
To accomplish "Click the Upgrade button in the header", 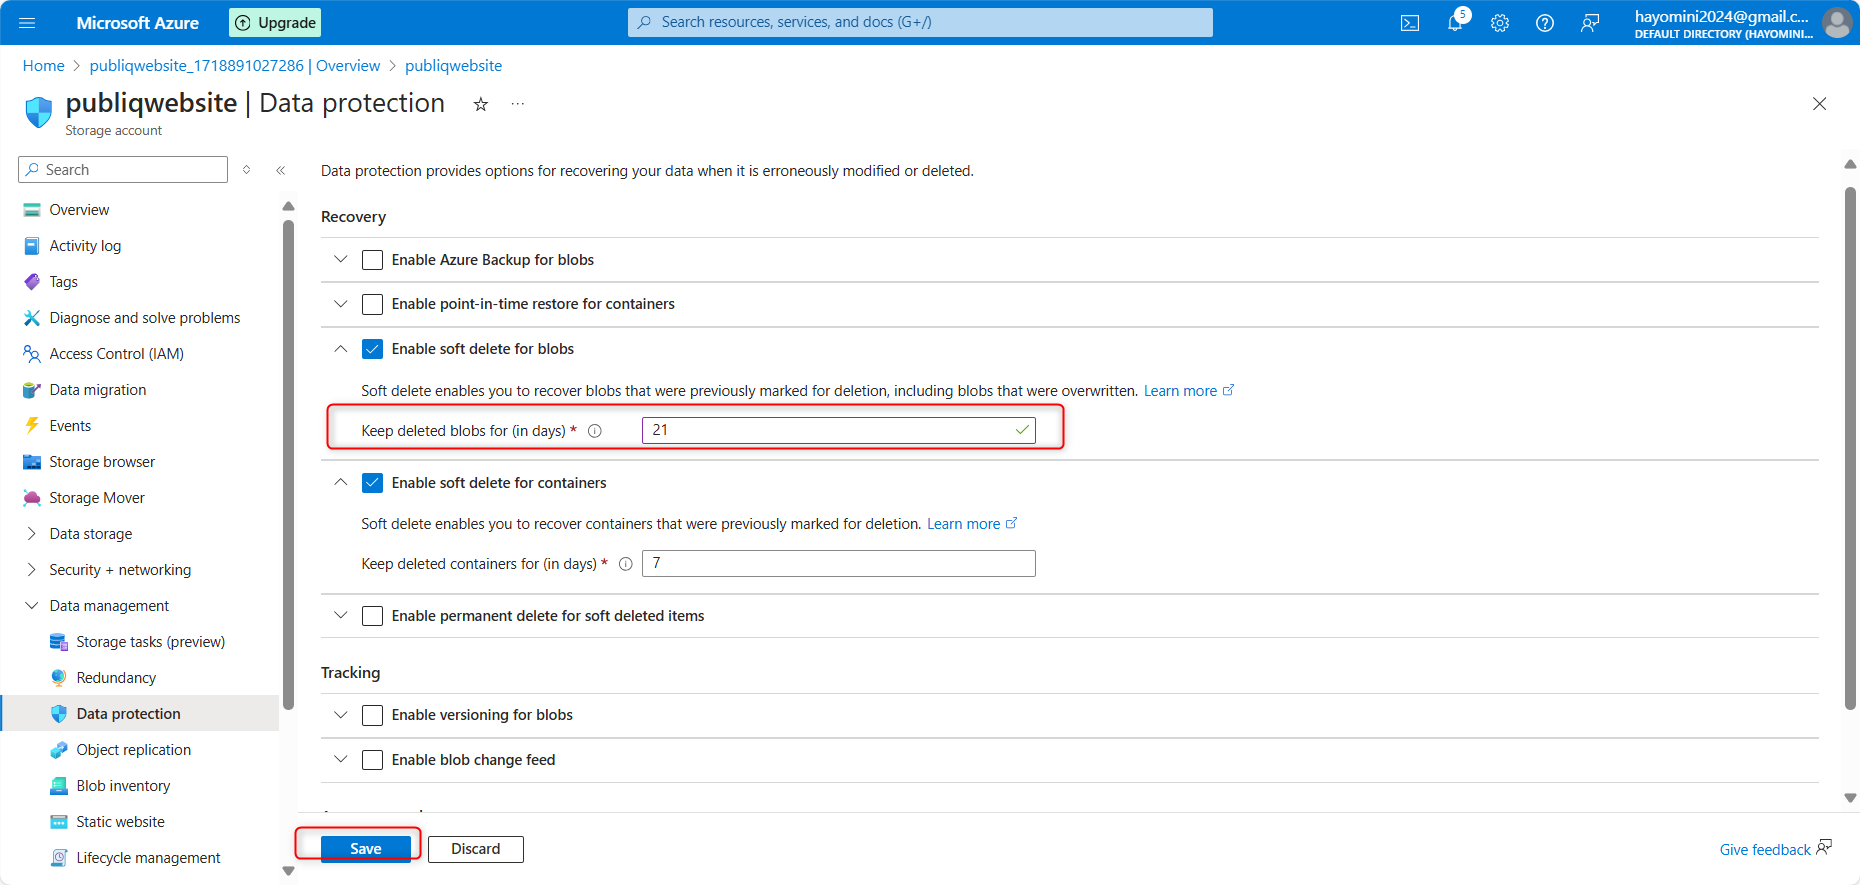I will click(275, 23).
